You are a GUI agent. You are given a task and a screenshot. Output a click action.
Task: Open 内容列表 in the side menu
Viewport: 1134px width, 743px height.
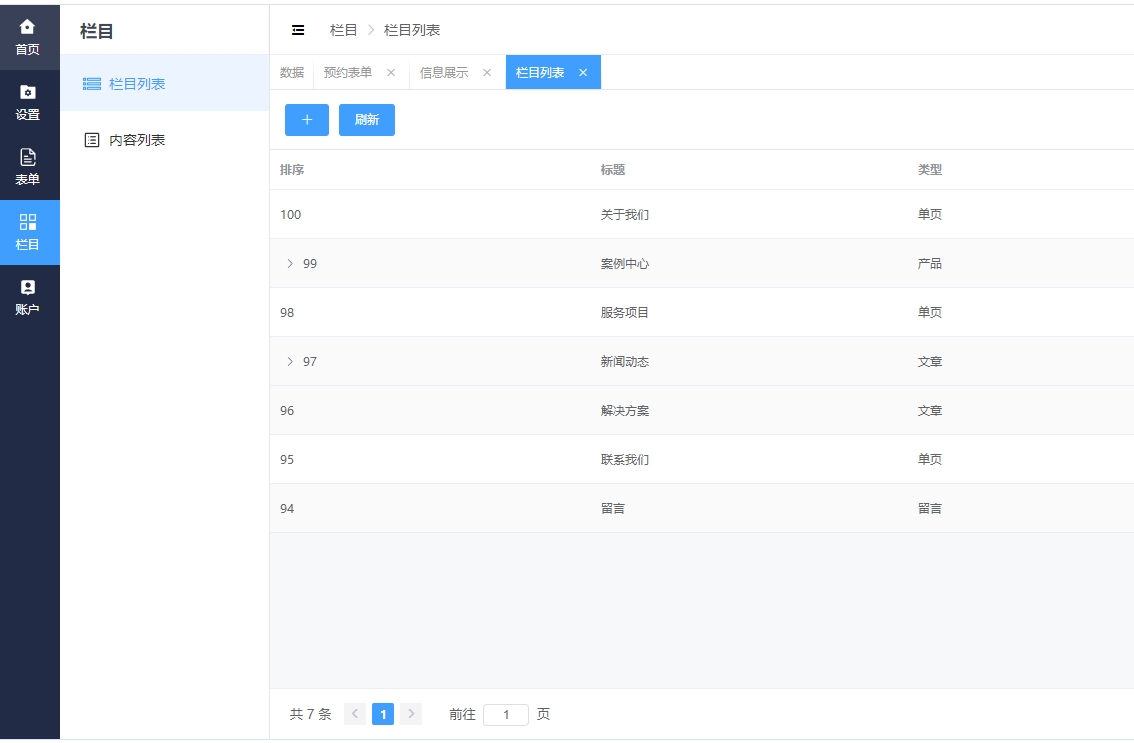click(137, 140)
